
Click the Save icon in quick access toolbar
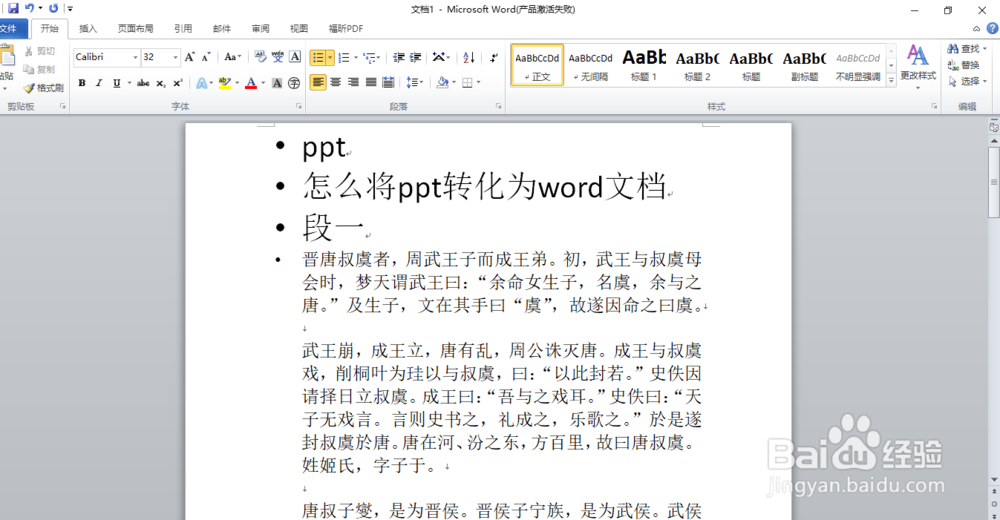pyautogui.click(x=13, y=8)
